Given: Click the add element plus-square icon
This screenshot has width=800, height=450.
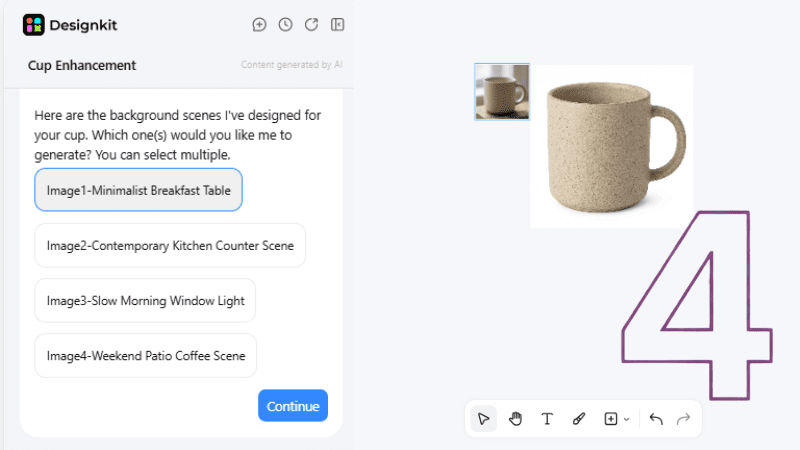Looking at the screenshot, I should pyautogui.click(x=611, y=419).
